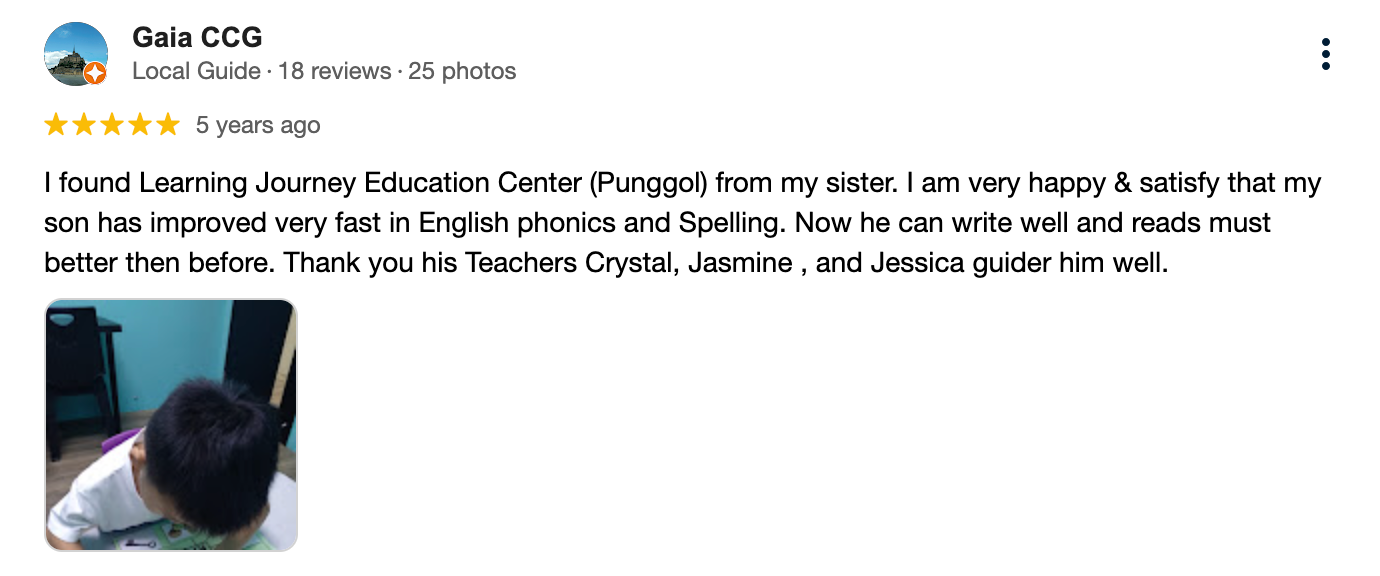Click "Learning Journey Education Center" in the review
1380x576 pixels.
pyautogui.click(x=360, y=184)
